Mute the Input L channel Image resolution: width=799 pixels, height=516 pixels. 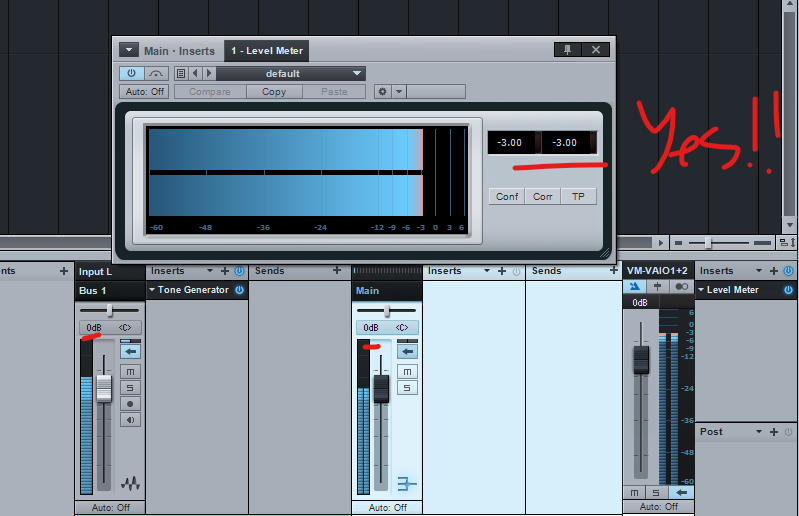(130, 372)
